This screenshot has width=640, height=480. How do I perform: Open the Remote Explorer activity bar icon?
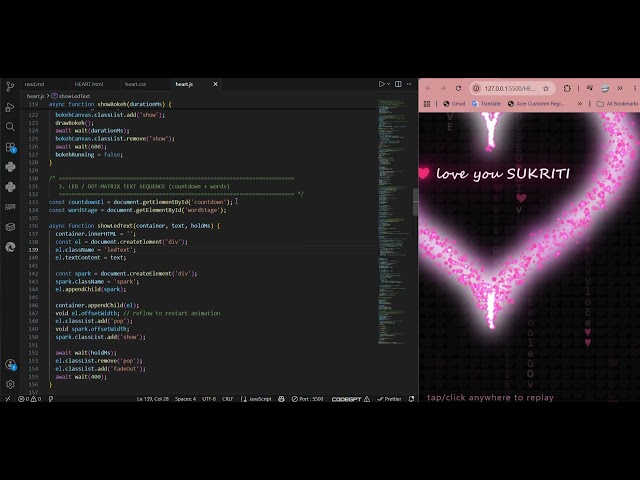pos(10,207)
